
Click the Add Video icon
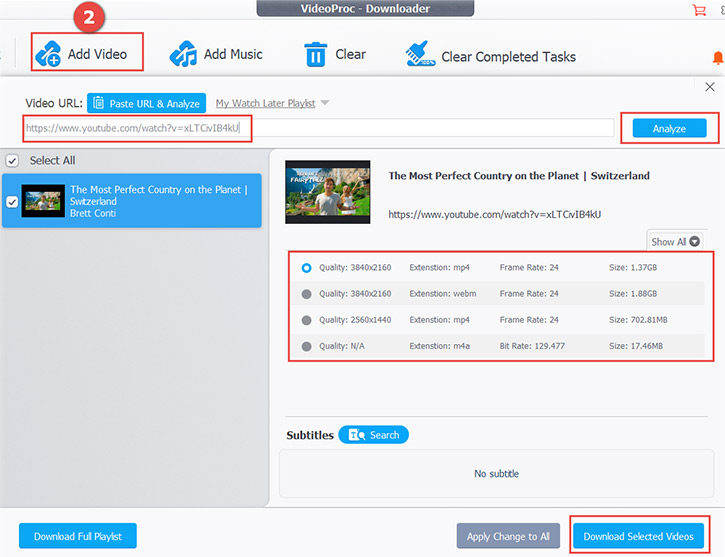(x=49, y=54)
